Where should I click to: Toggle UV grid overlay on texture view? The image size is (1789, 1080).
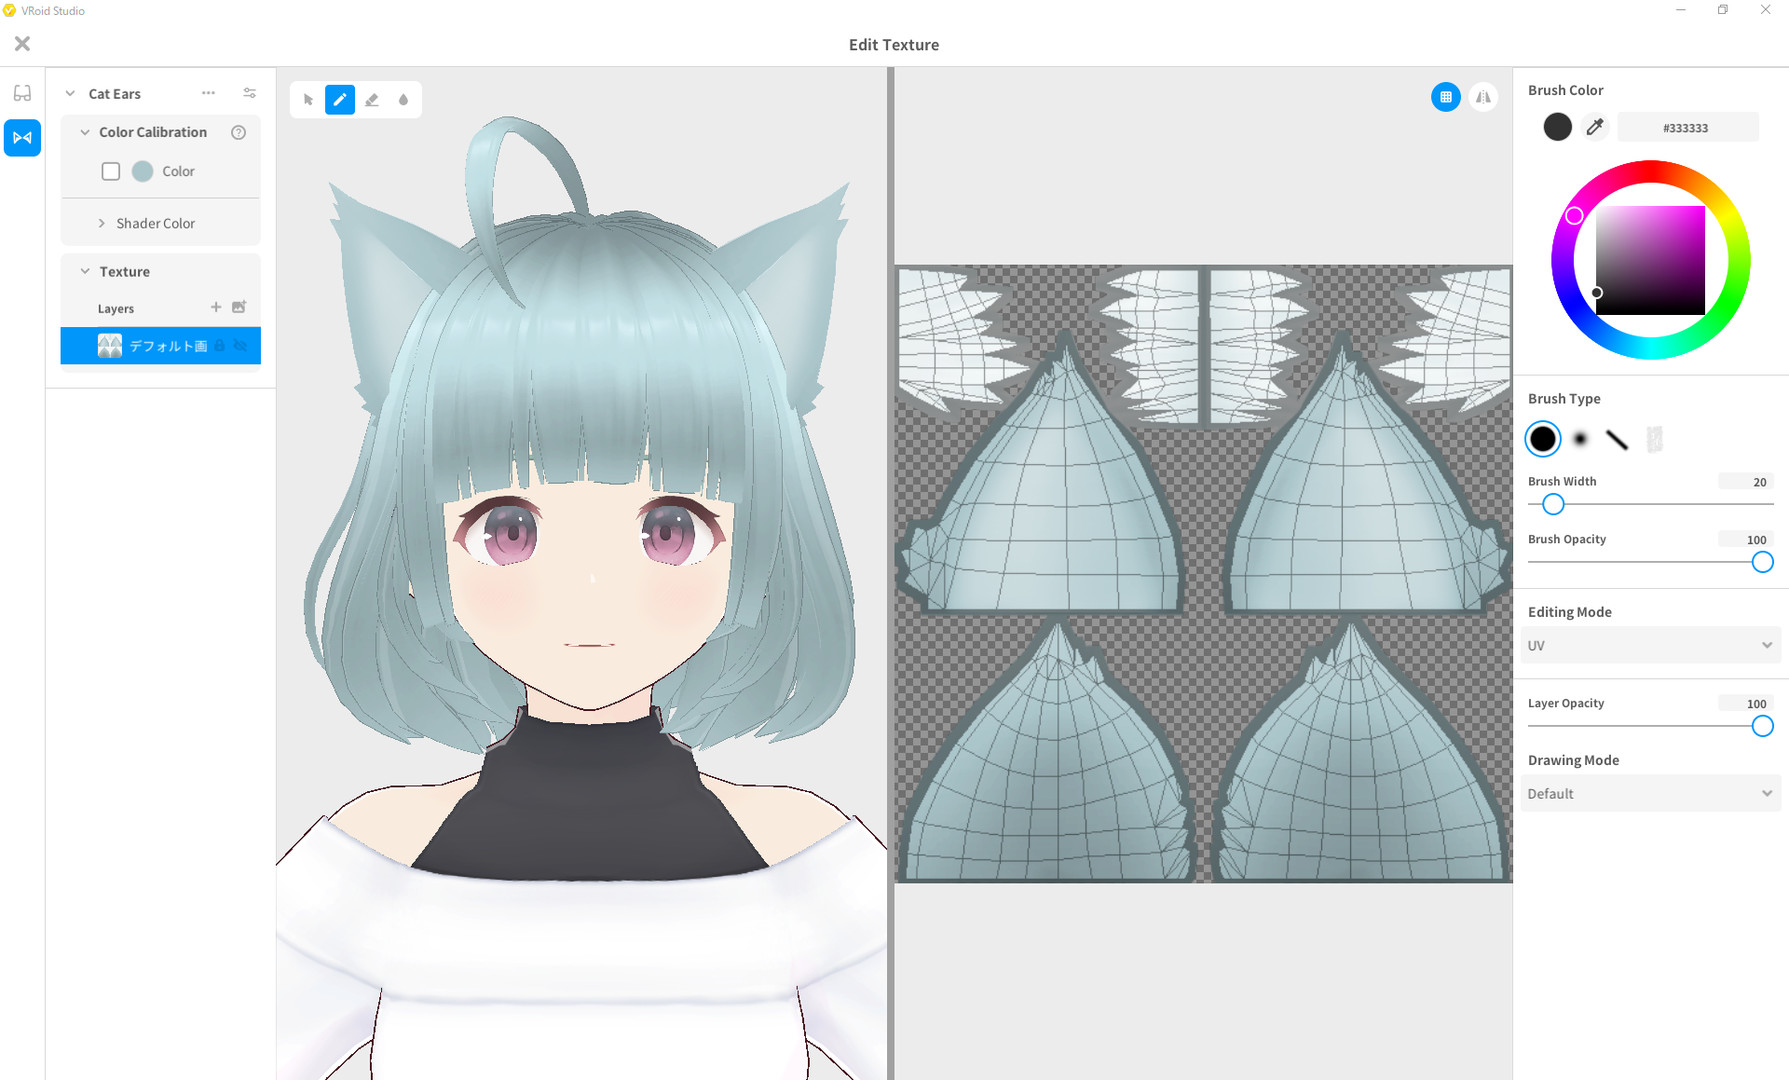tap(1446, 97)
